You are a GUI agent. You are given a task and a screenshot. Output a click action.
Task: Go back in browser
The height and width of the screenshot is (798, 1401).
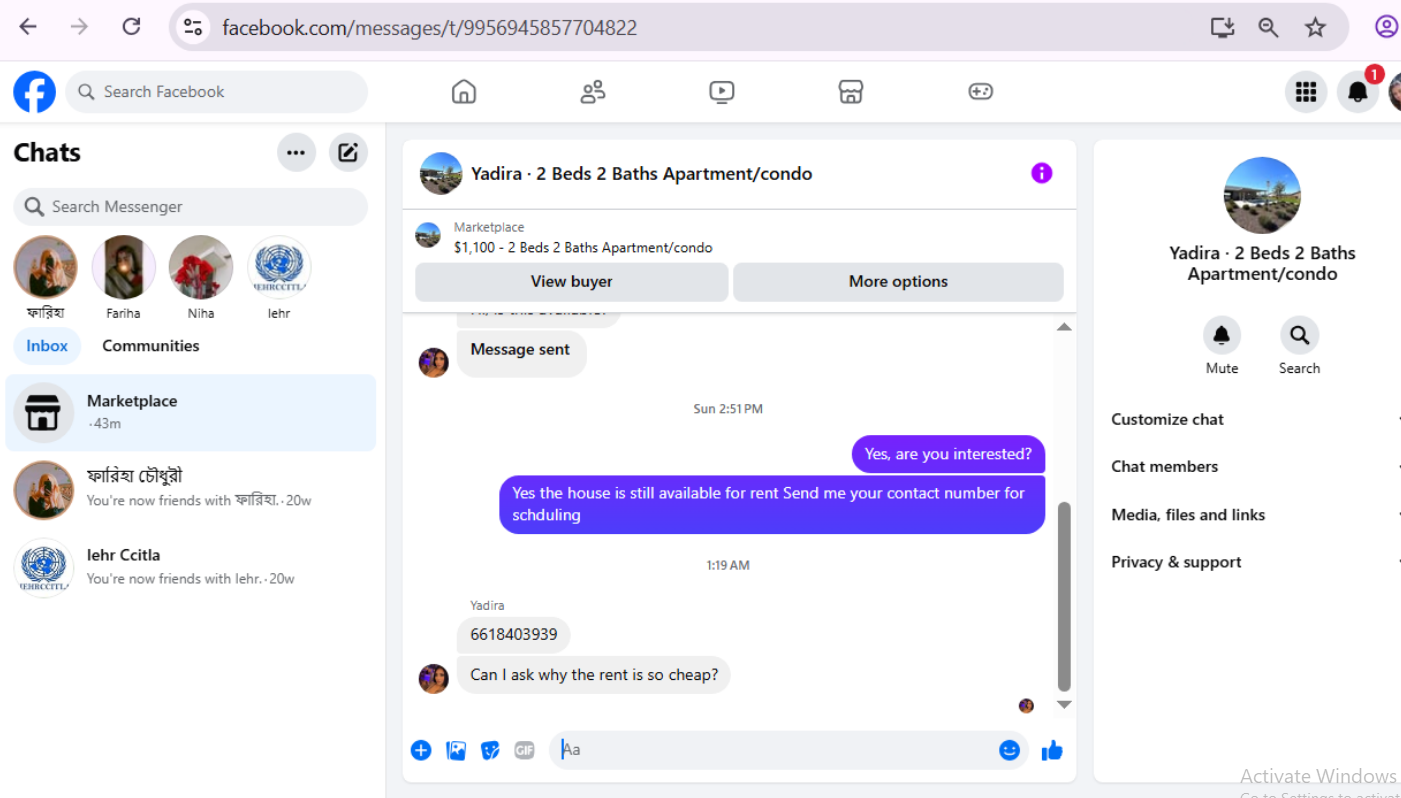28,27
